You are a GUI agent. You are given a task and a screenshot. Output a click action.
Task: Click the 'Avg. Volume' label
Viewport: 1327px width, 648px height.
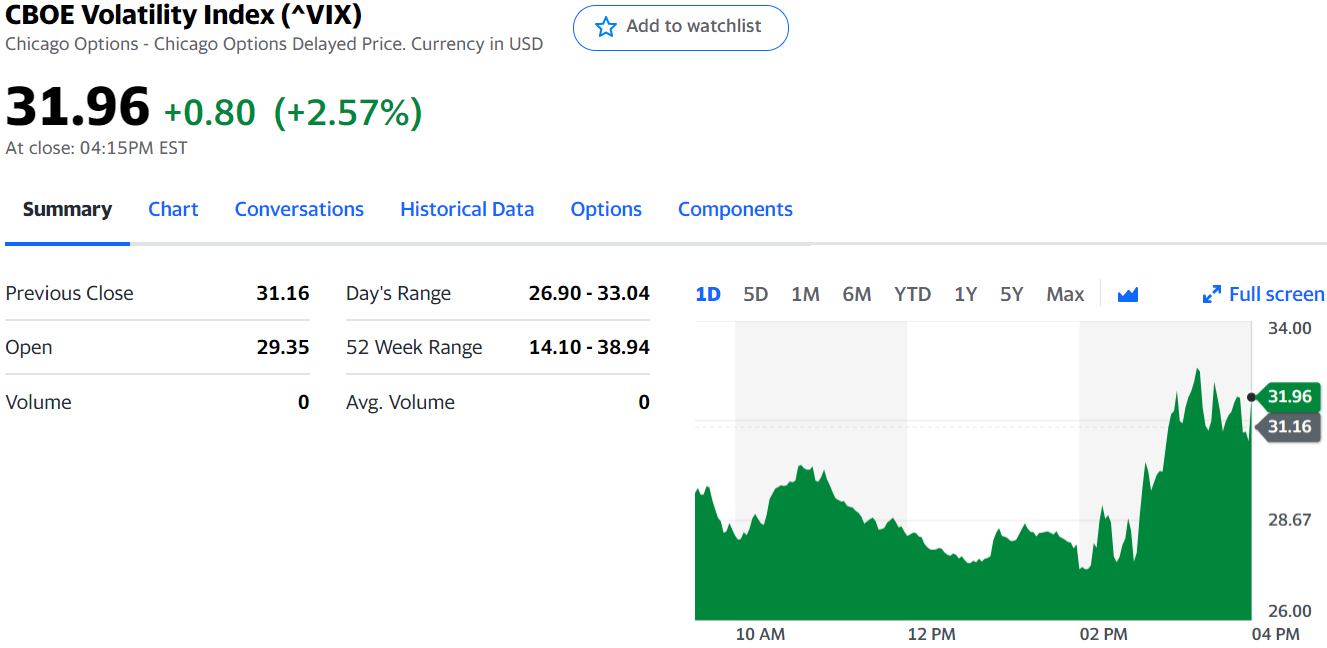(400, 402)
